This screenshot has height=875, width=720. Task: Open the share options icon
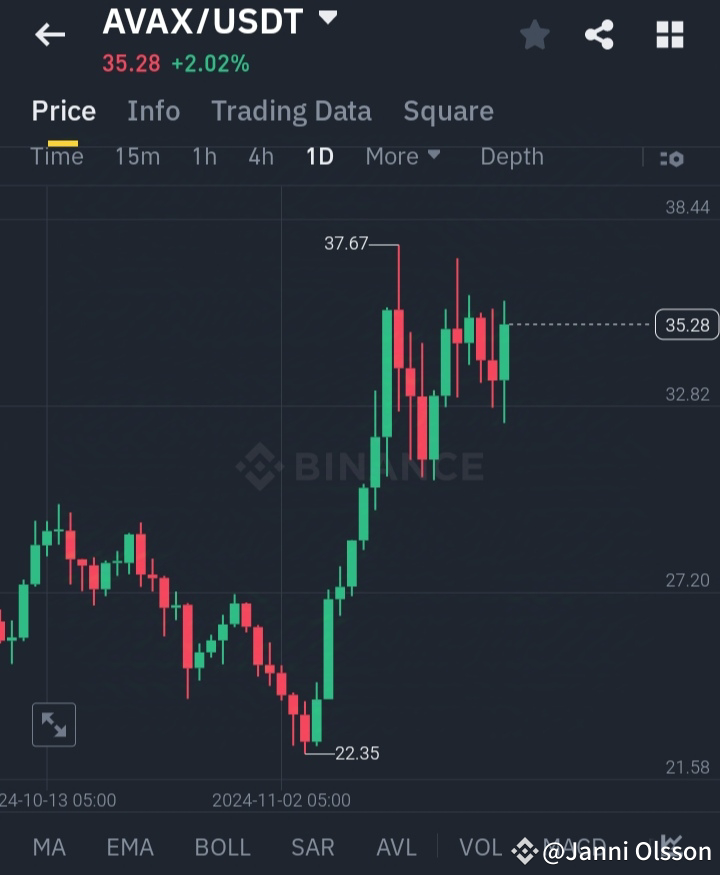pos(600,33)
